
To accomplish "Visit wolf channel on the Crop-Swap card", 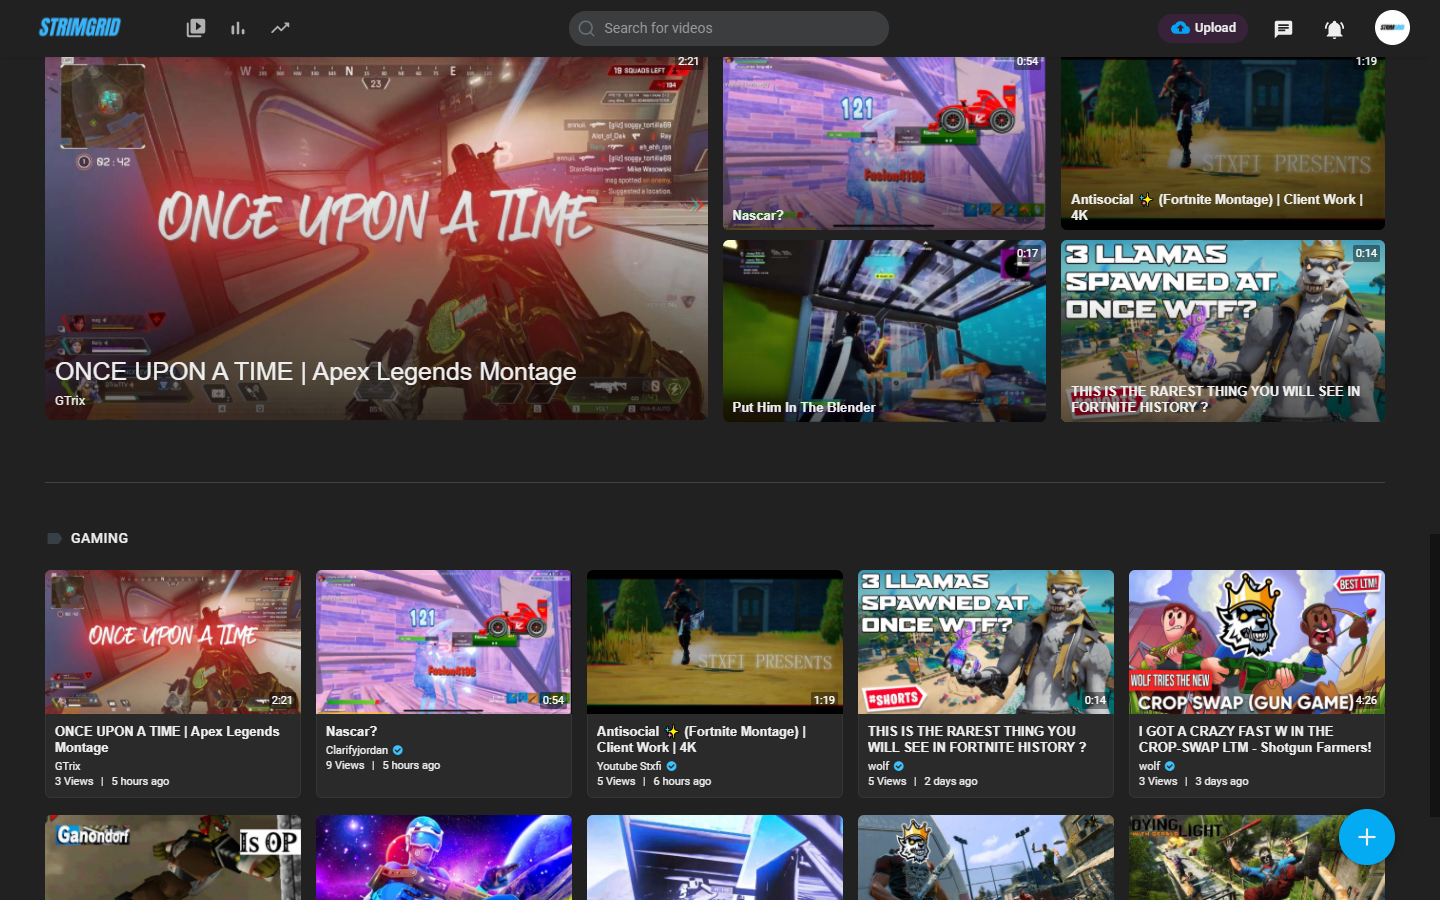I will [1149, 766].
